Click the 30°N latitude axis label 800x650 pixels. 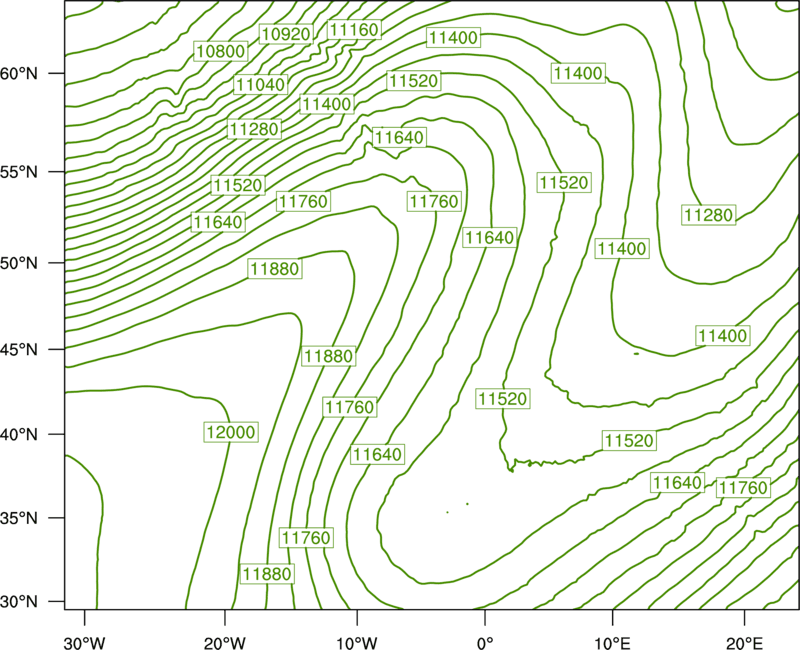[19, 602]
